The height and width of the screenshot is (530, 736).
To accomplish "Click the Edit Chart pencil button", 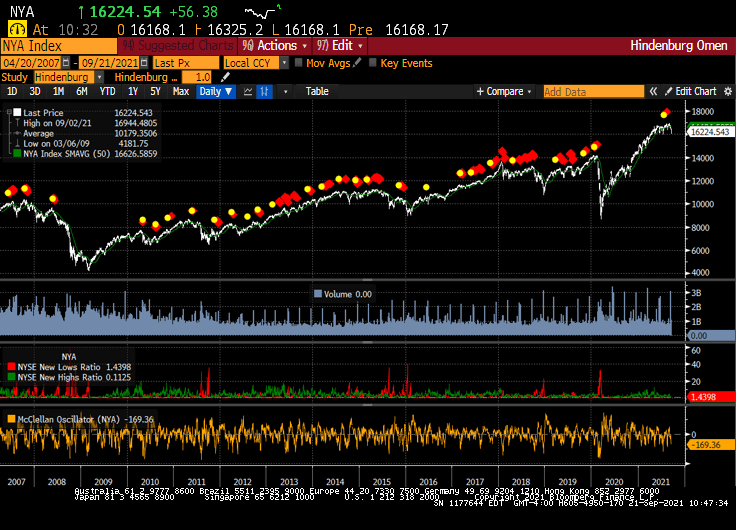I will click(x=691, y=91).
